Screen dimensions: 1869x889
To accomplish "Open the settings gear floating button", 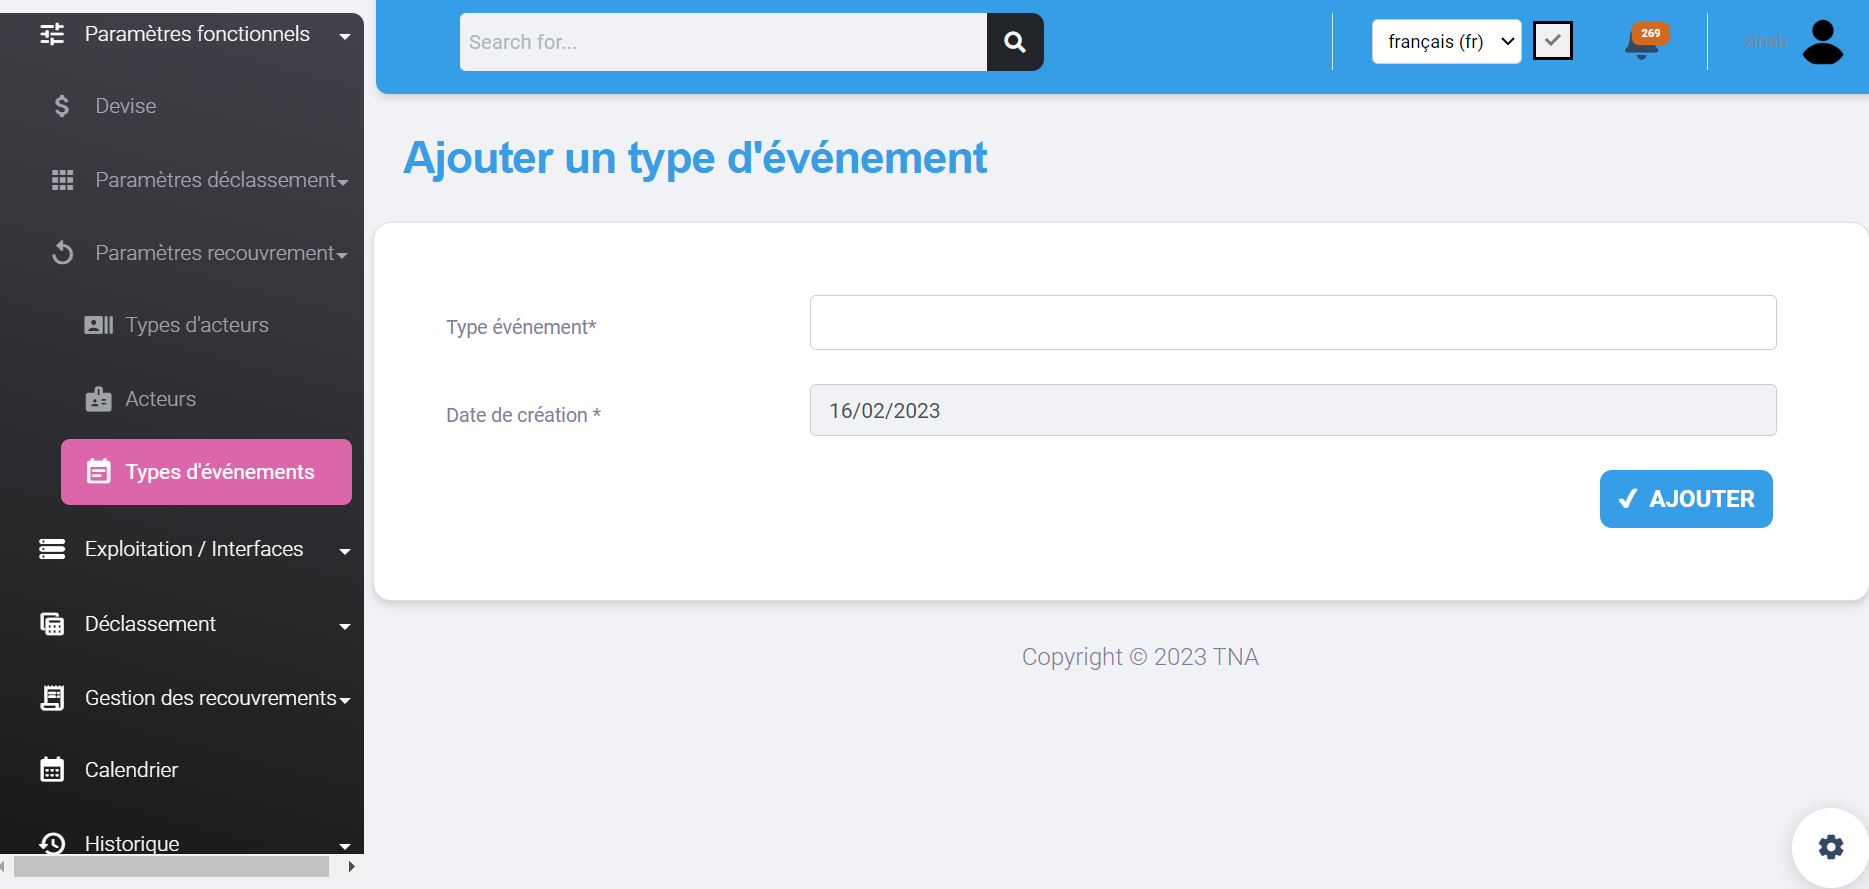I will tap(1830, 847).
